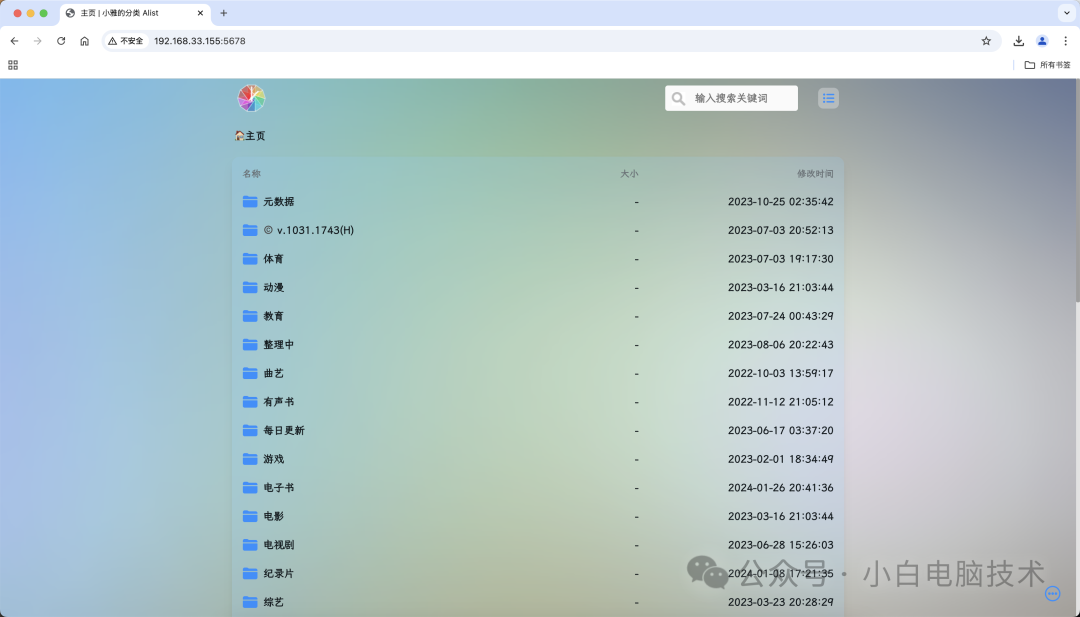This screenshot has height=617, width=1080.
Task: Open the 所有书签 bookmarks folder
Action: pos(1047,65)
